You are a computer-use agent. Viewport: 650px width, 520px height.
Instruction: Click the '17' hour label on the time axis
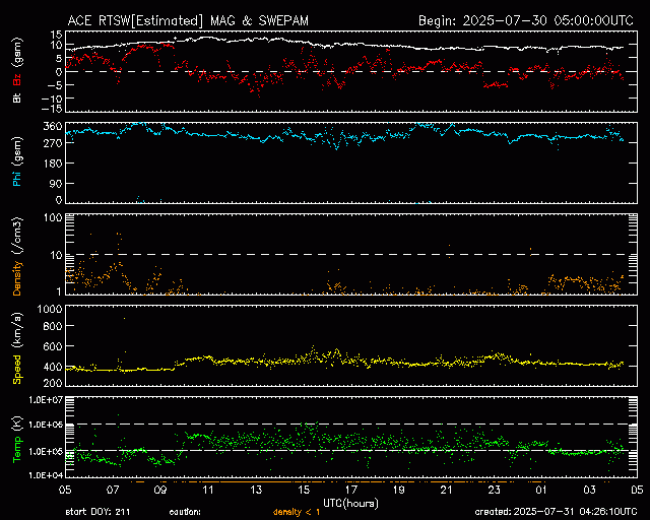[352, 490]
